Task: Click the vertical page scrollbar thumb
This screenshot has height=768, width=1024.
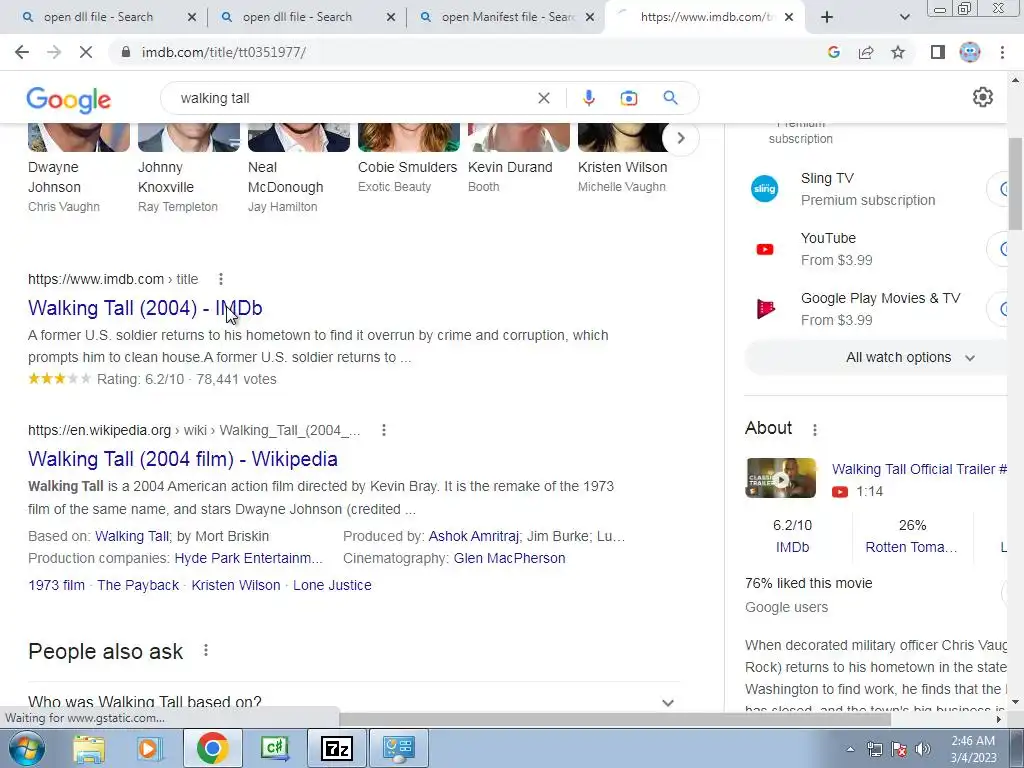Action: (1015, 184)
